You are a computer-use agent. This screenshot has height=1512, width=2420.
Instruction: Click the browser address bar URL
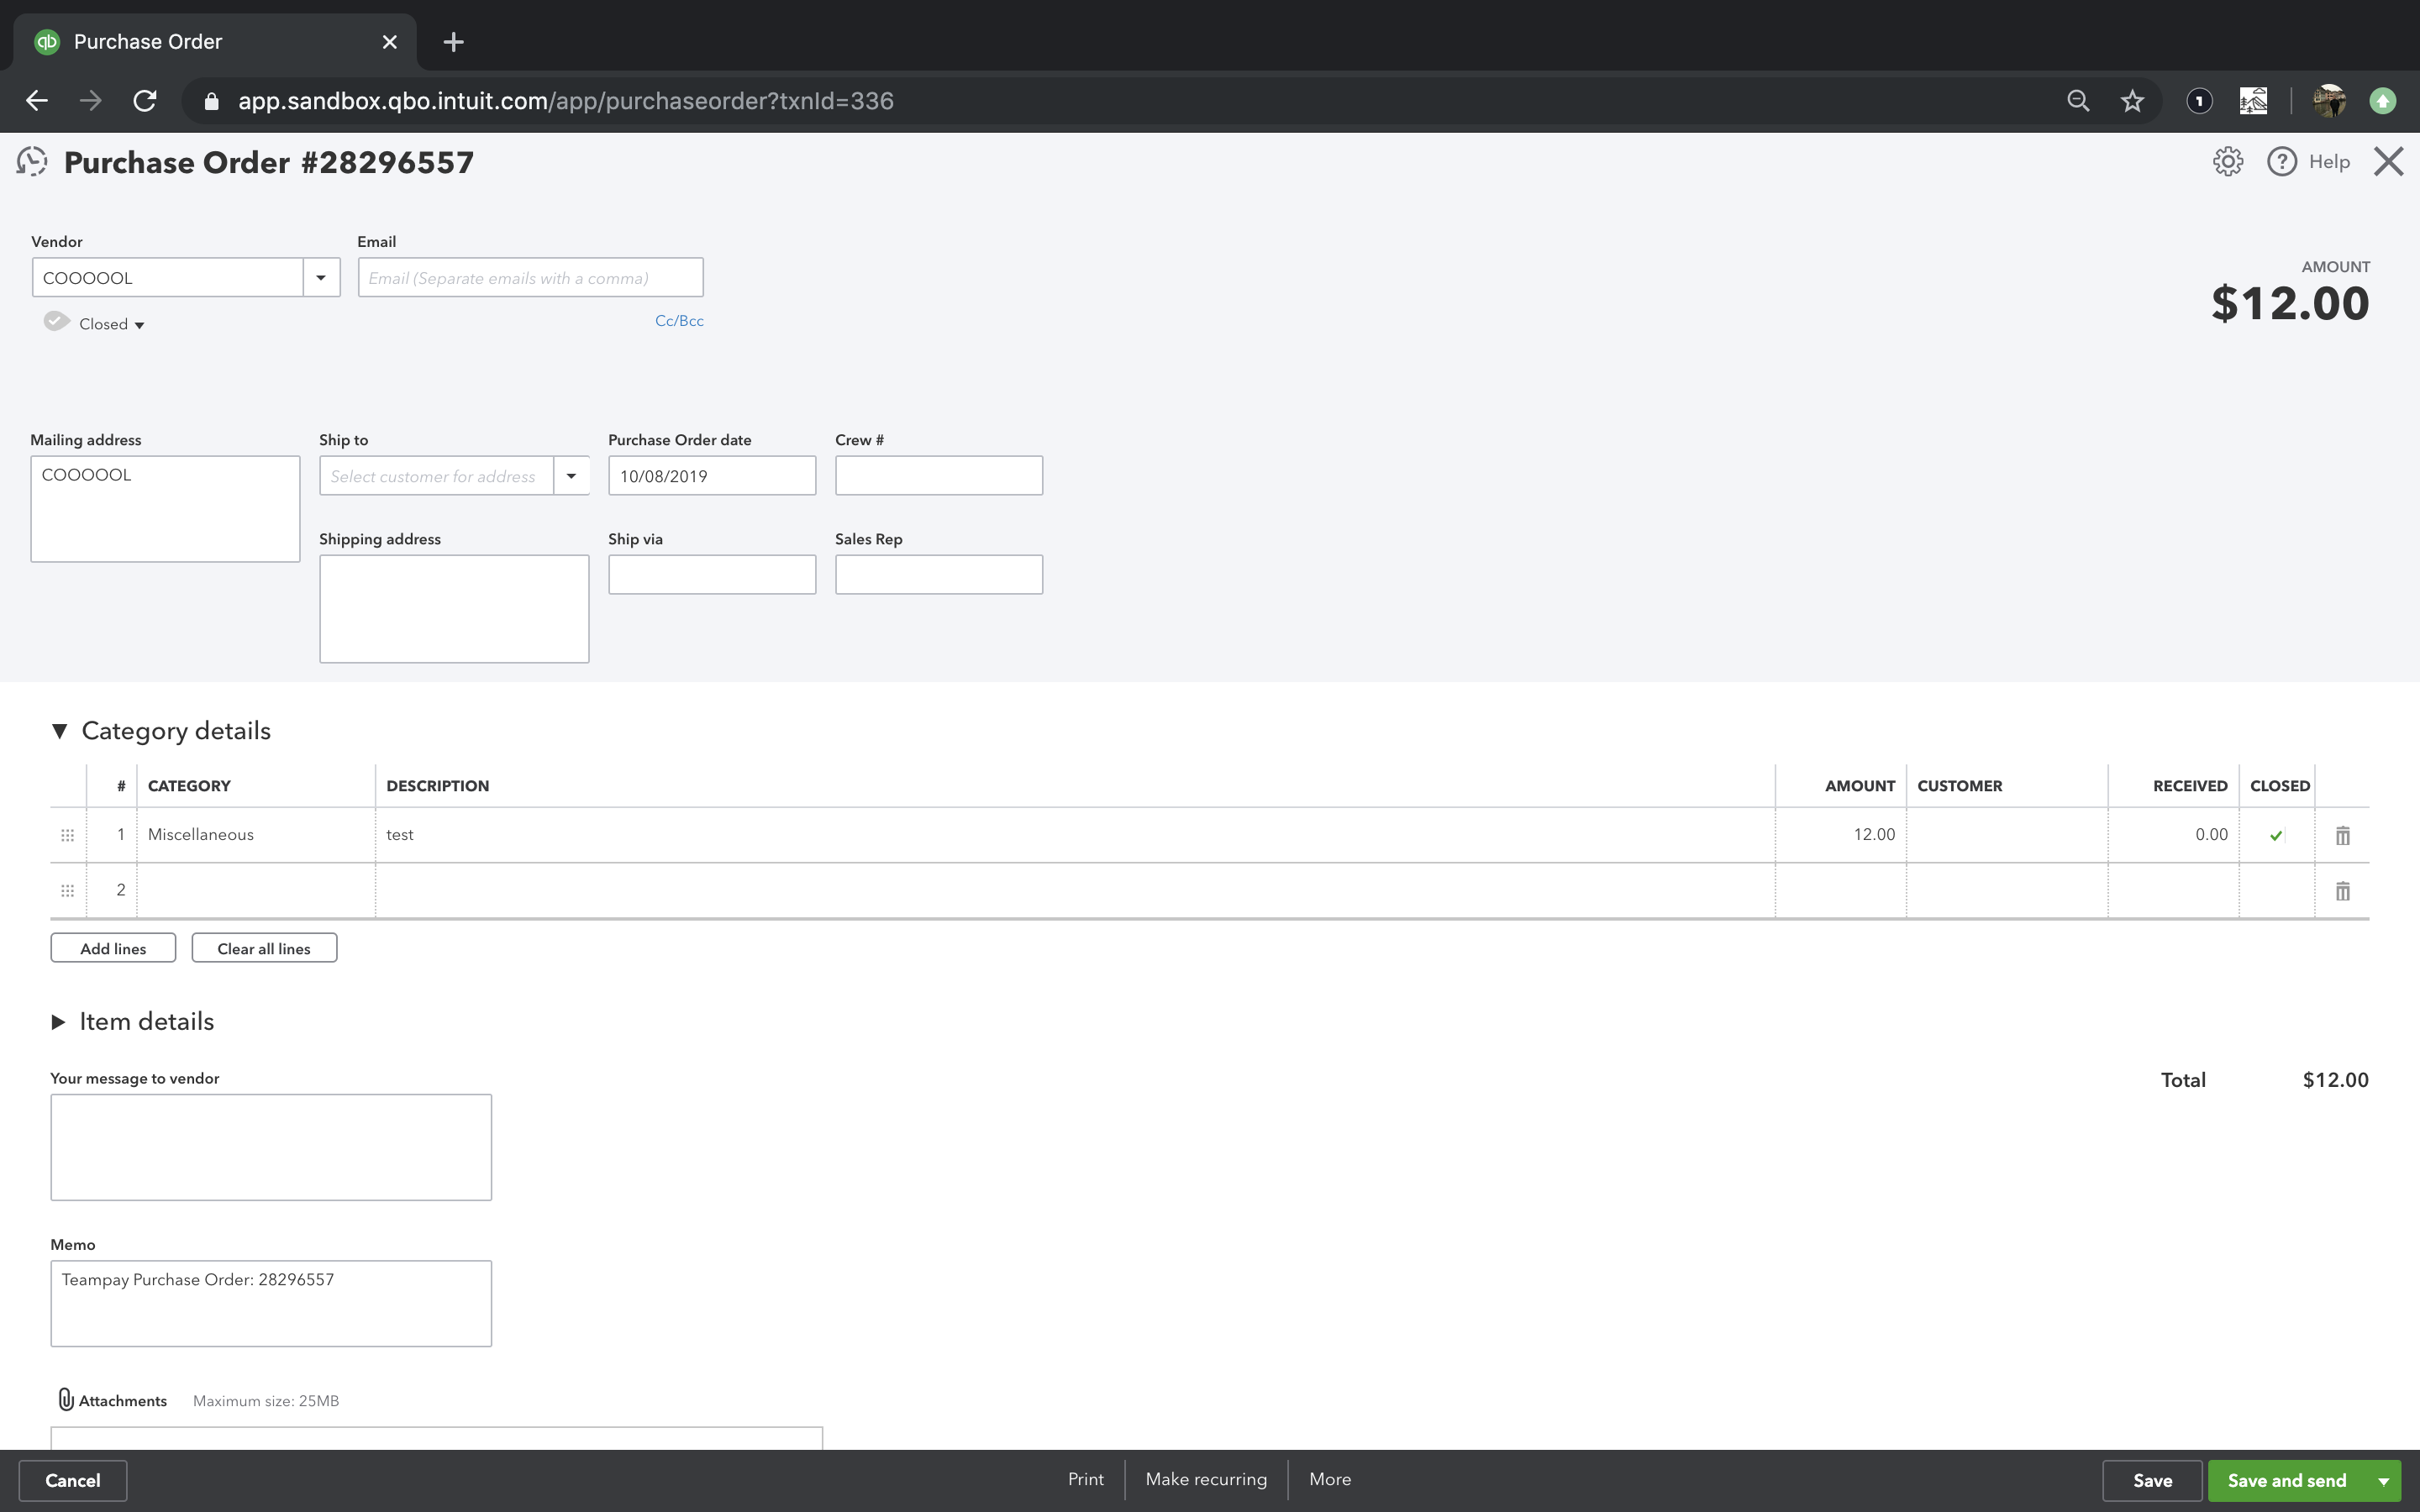pos(566,101)
